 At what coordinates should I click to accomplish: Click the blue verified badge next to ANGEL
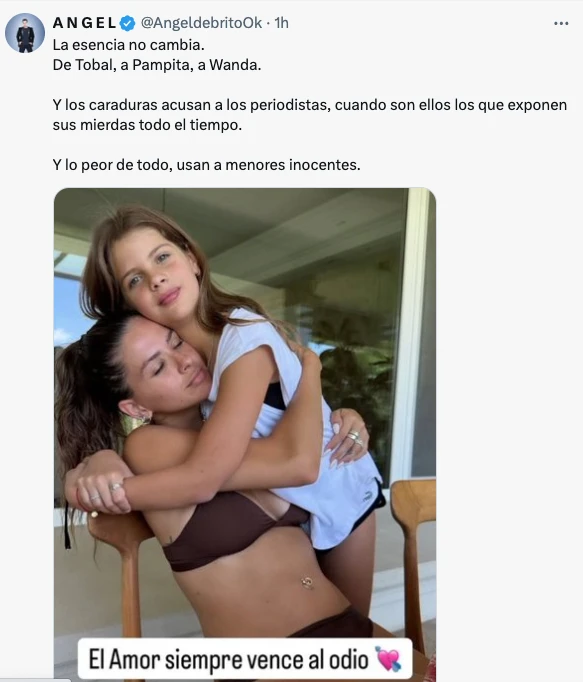click(x=127, y=23)
